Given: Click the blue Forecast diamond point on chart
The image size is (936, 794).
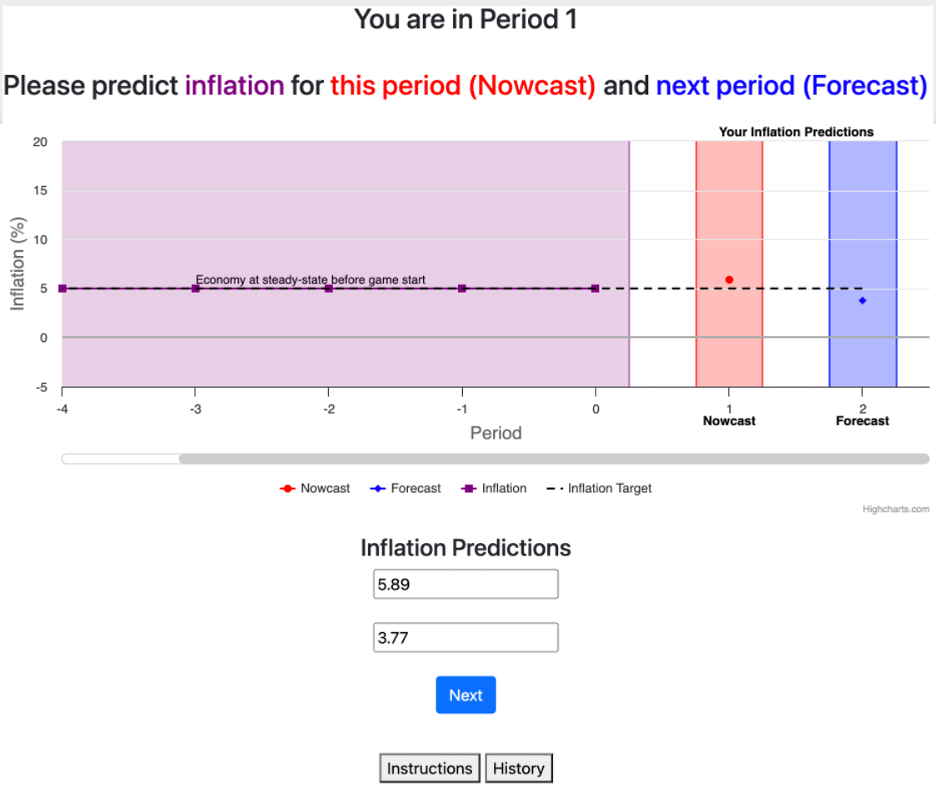Looking at the screenshot, I should point(862,300).
